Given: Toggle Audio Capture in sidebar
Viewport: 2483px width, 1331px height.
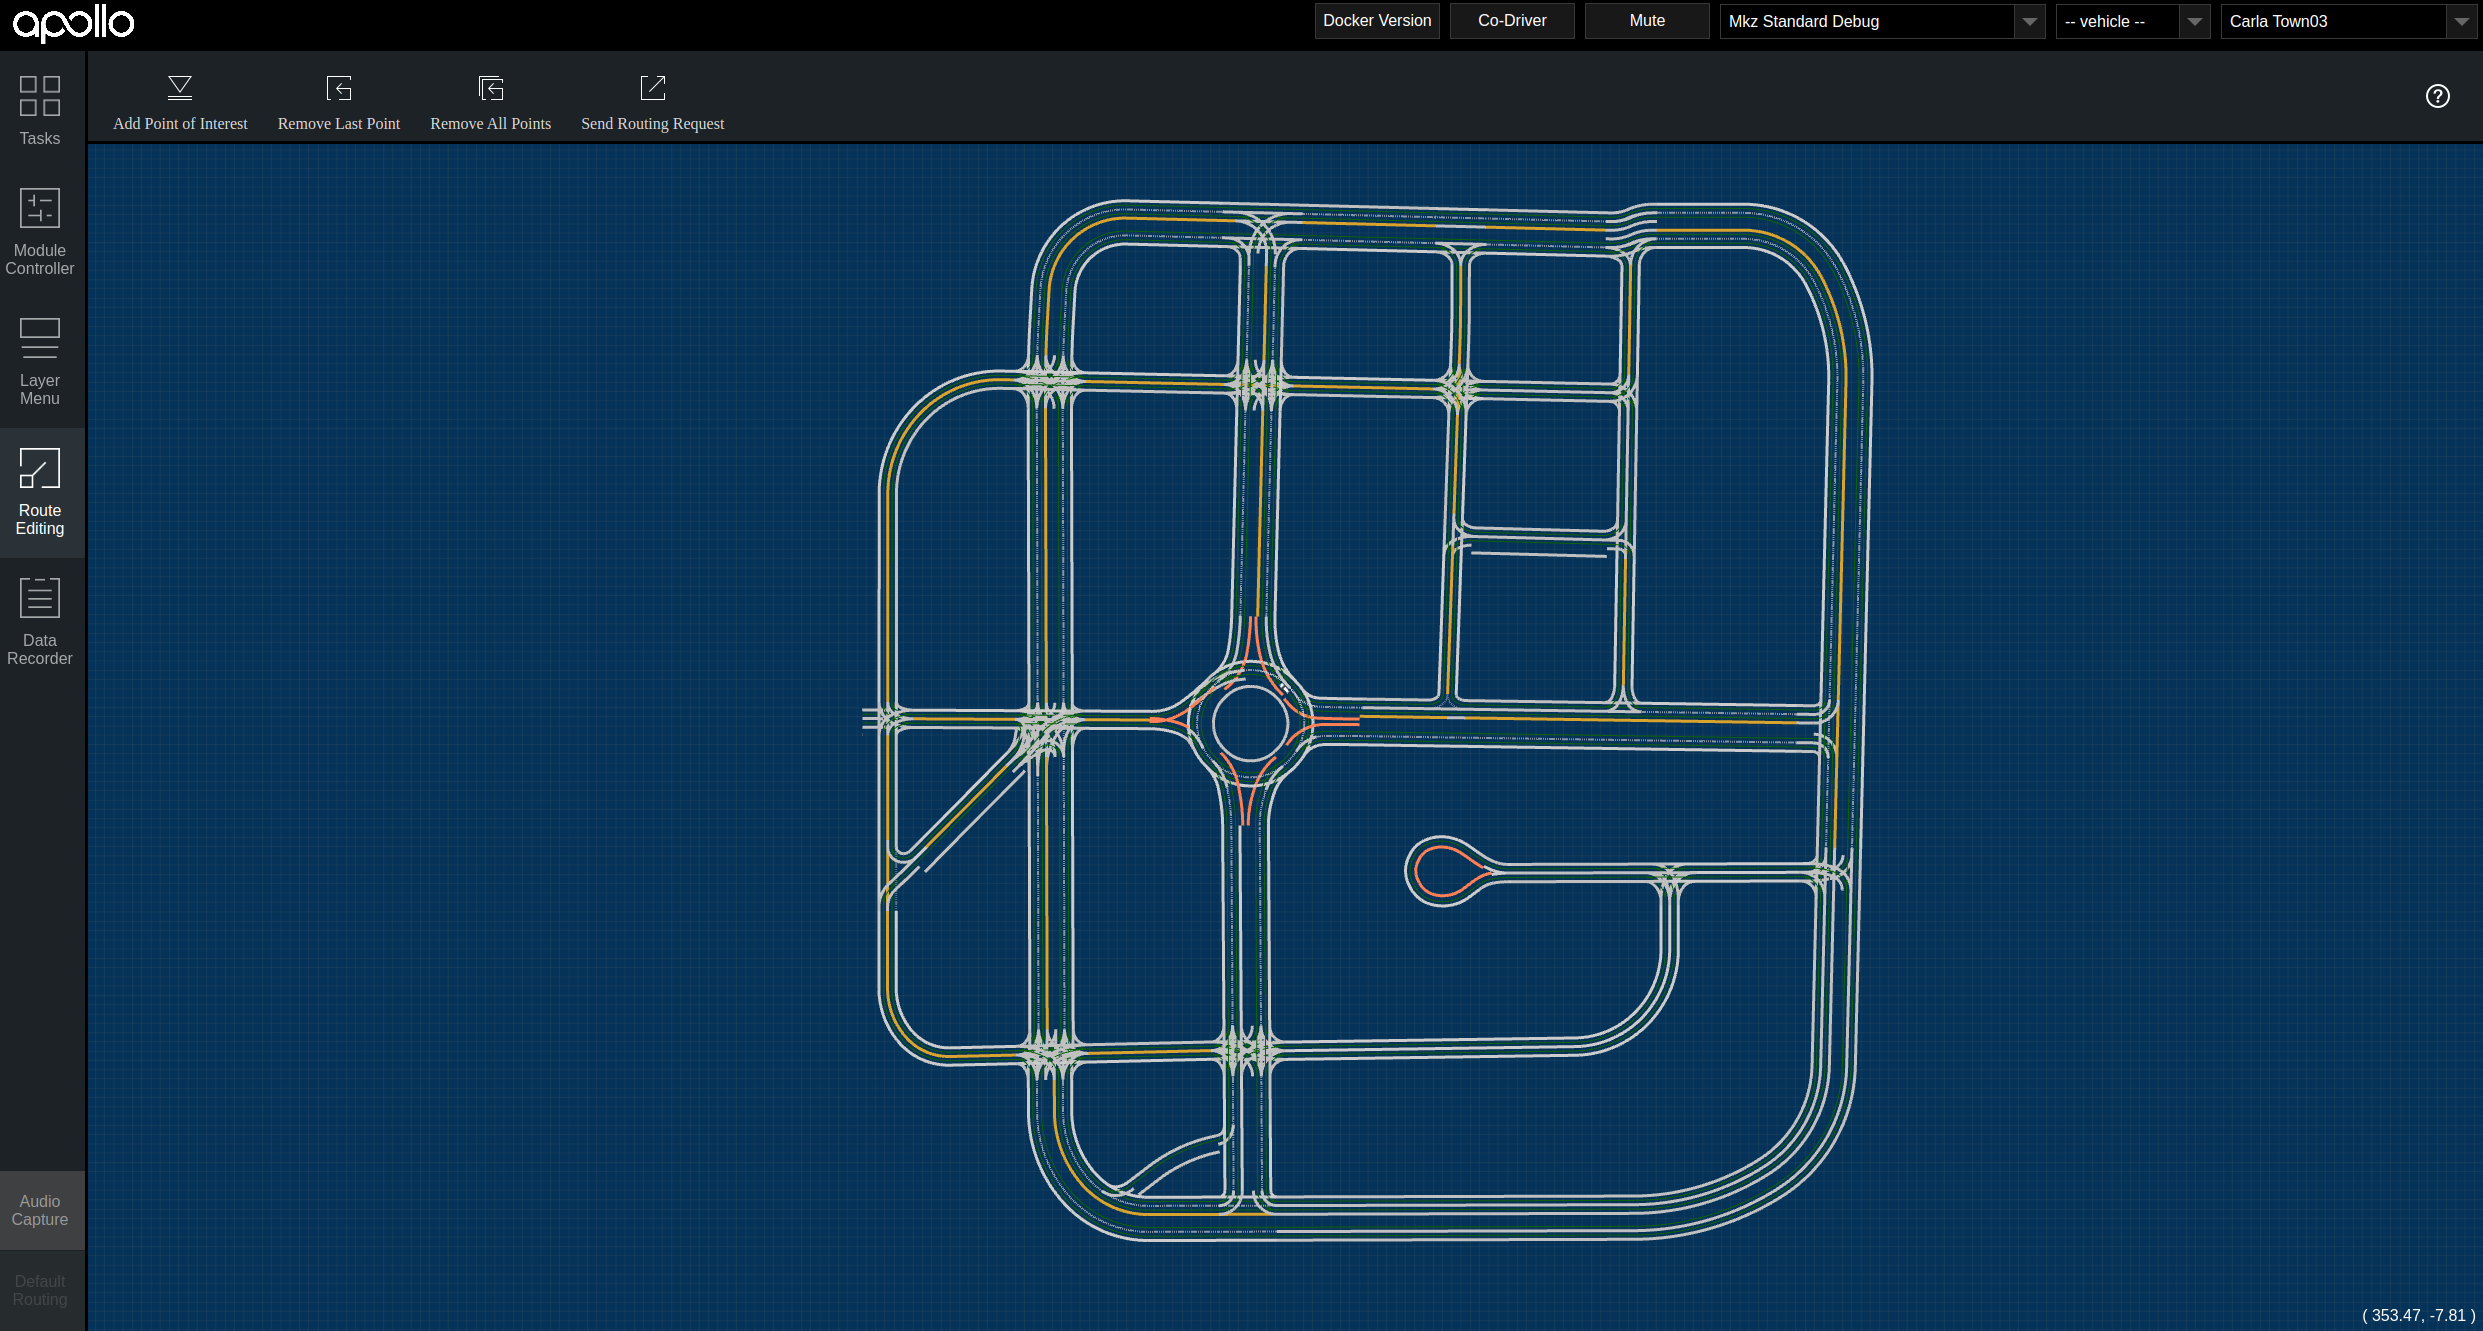Looking at the screenshot, I should pos(40,1210).
